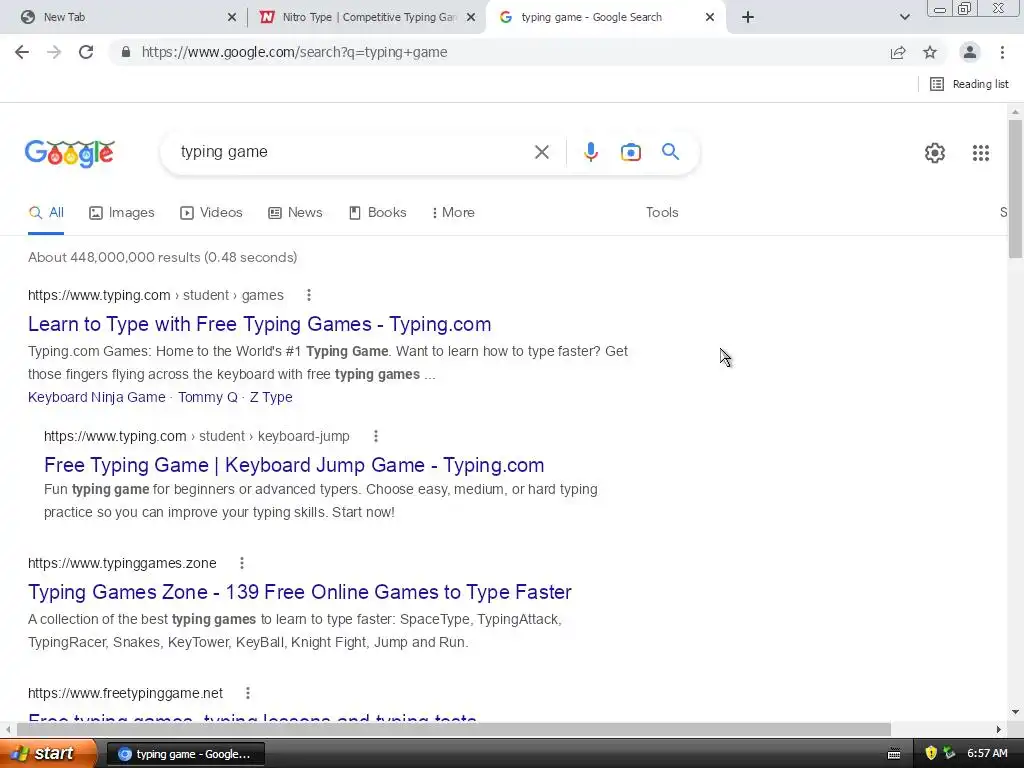The width and height of the screenshot is (1024, 768).
Task: Click the network tray icon
Action: tap(949, 754)
